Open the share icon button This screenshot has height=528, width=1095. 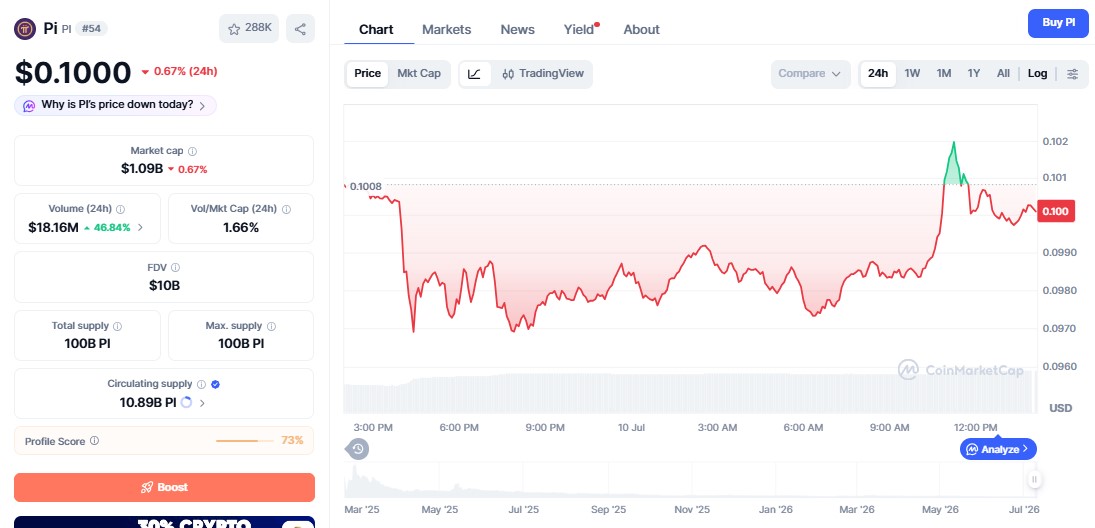pos(300,29)
